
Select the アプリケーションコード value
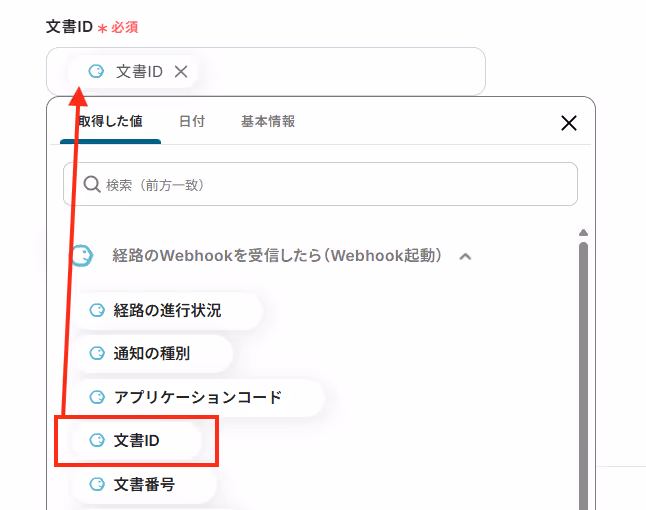tap(198, 397)
